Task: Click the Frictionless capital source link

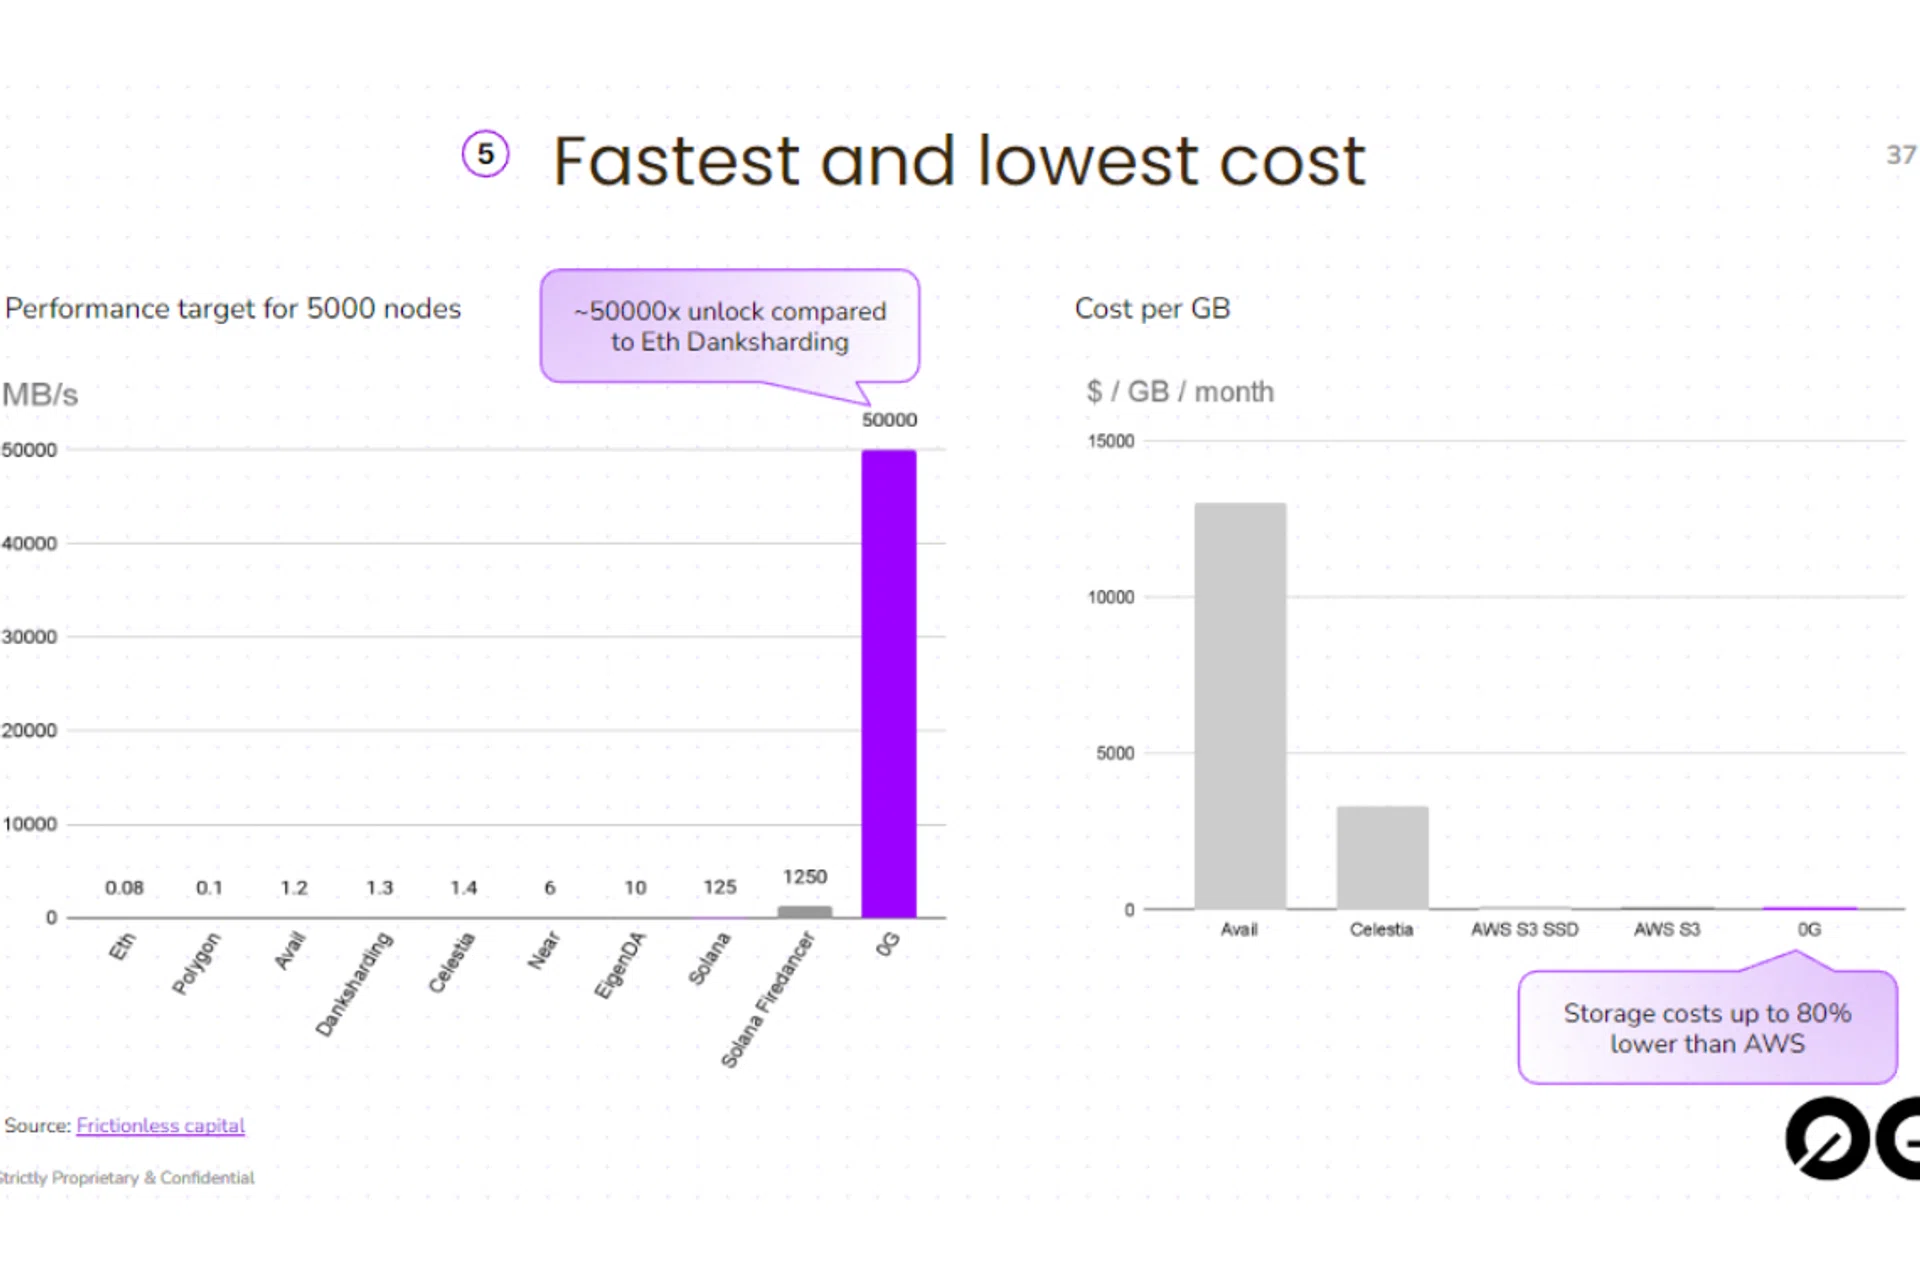Action: (160, 1126)
